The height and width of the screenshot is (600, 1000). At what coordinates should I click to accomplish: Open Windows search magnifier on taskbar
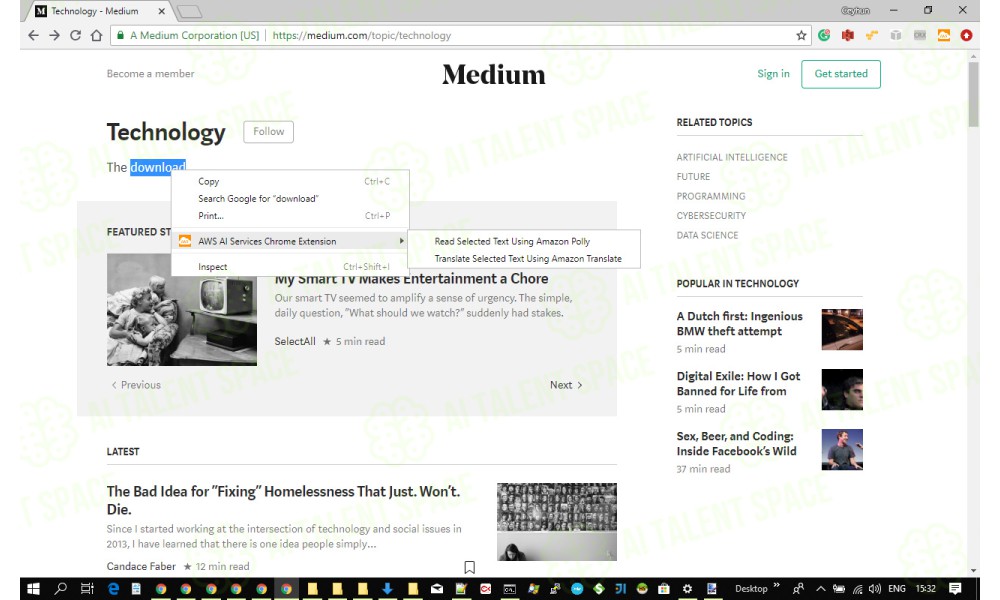click(61, 589)
